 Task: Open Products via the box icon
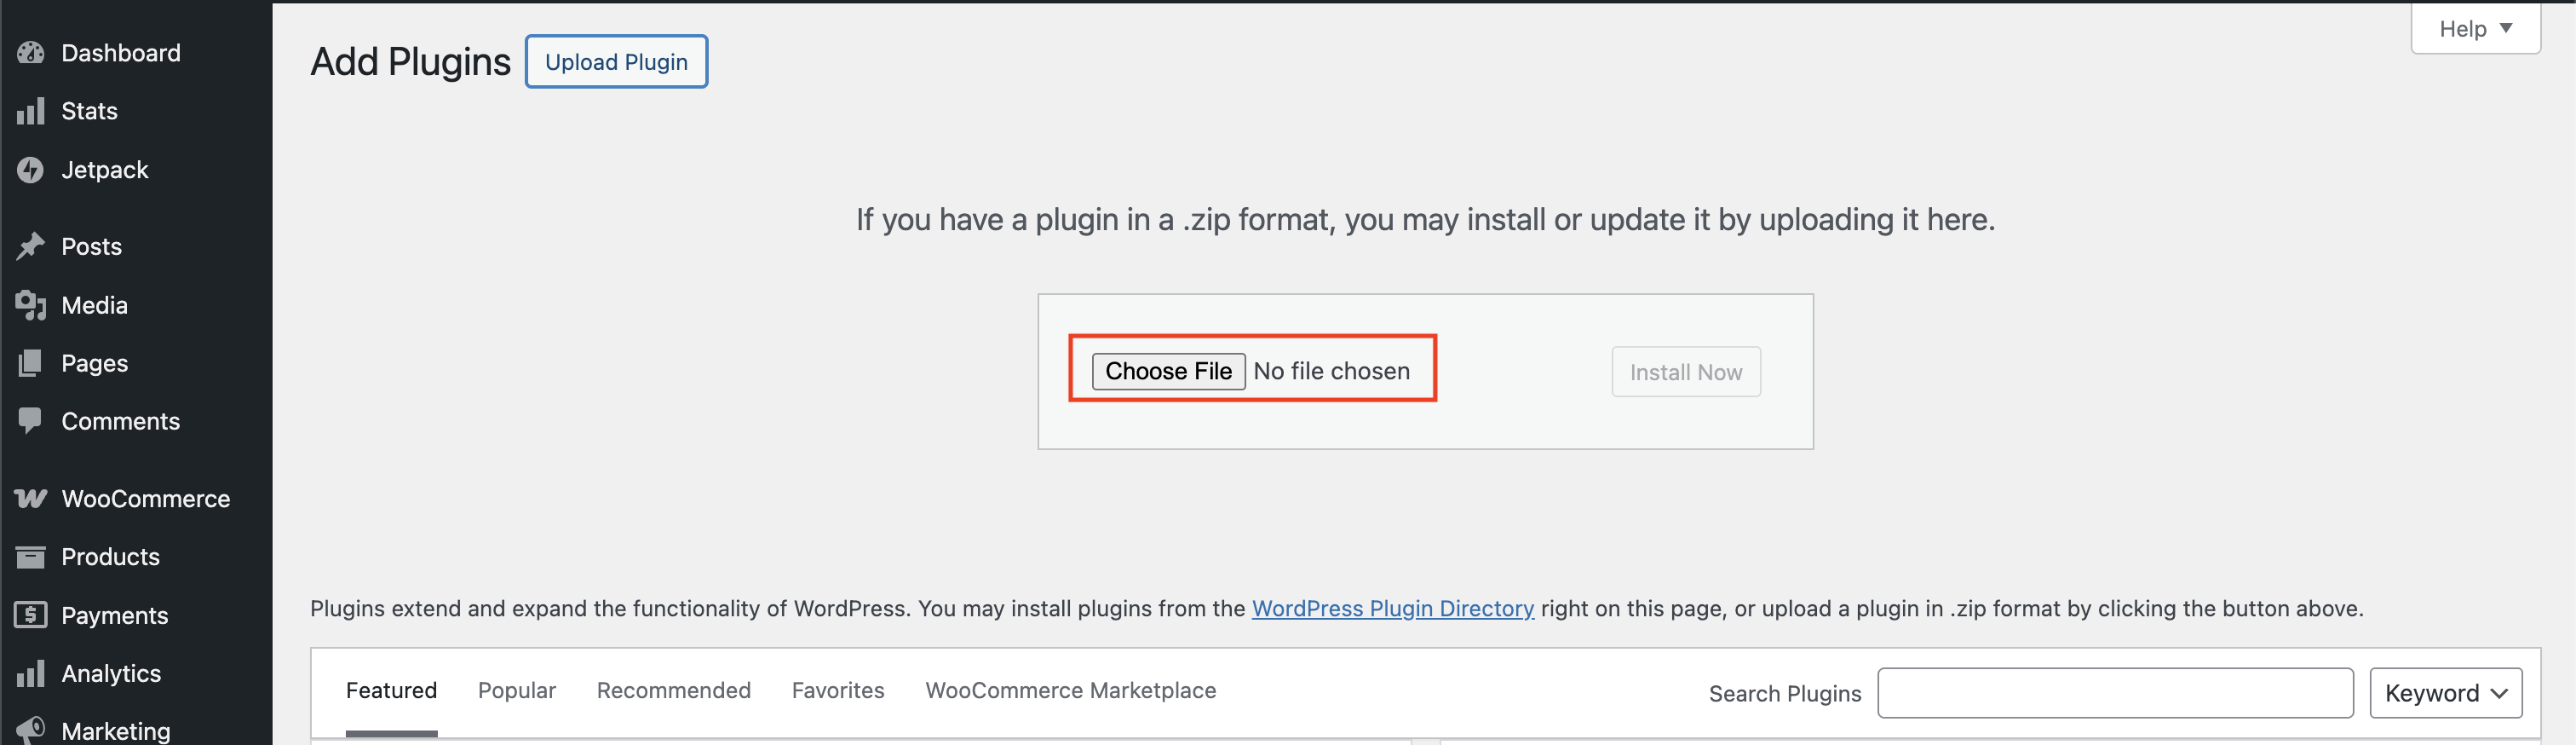coord(31,556)
